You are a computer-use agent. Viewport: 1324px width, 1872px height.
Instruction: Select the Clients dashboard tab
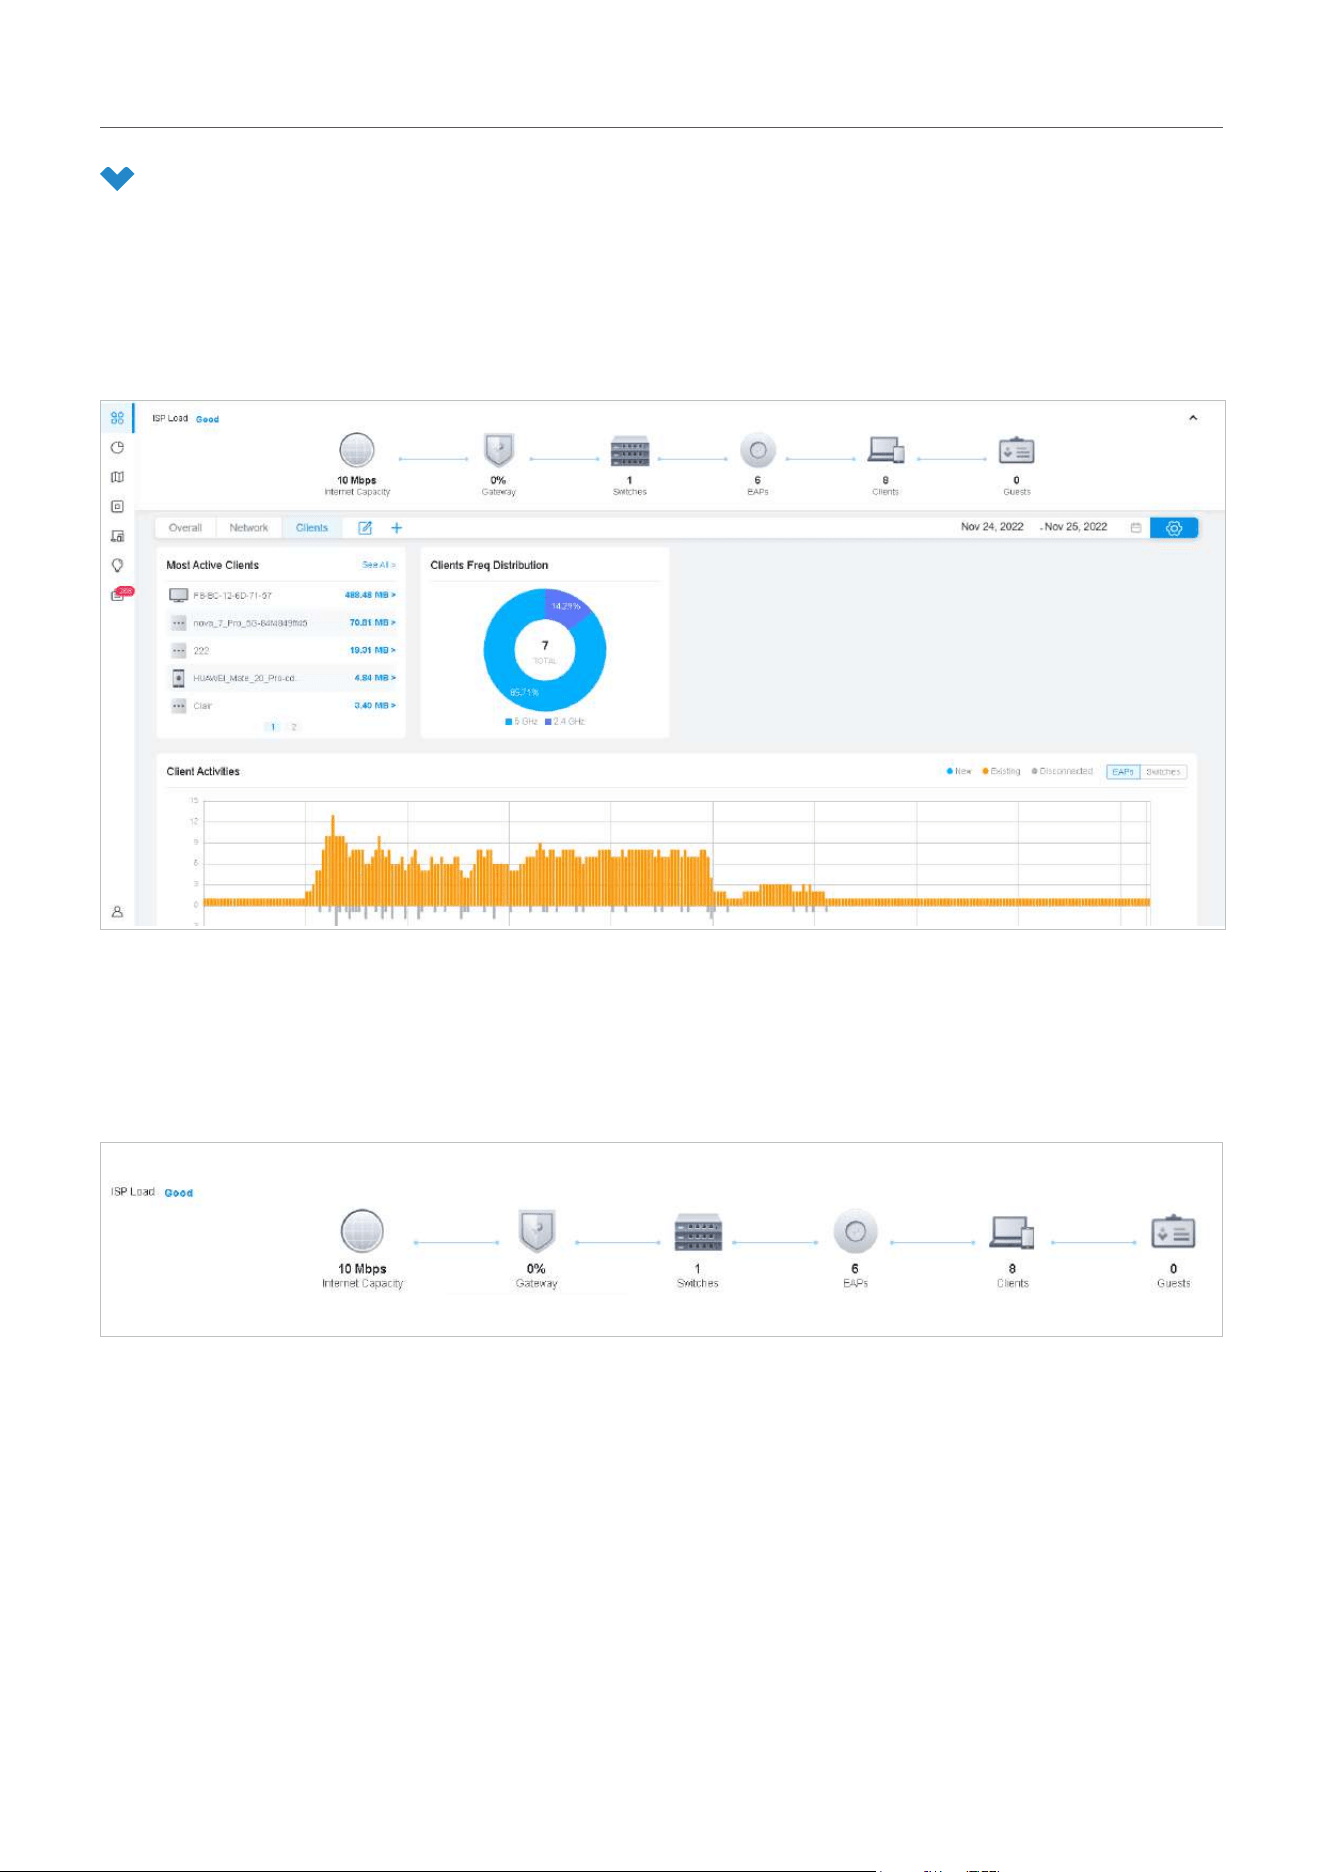[312, 528]
